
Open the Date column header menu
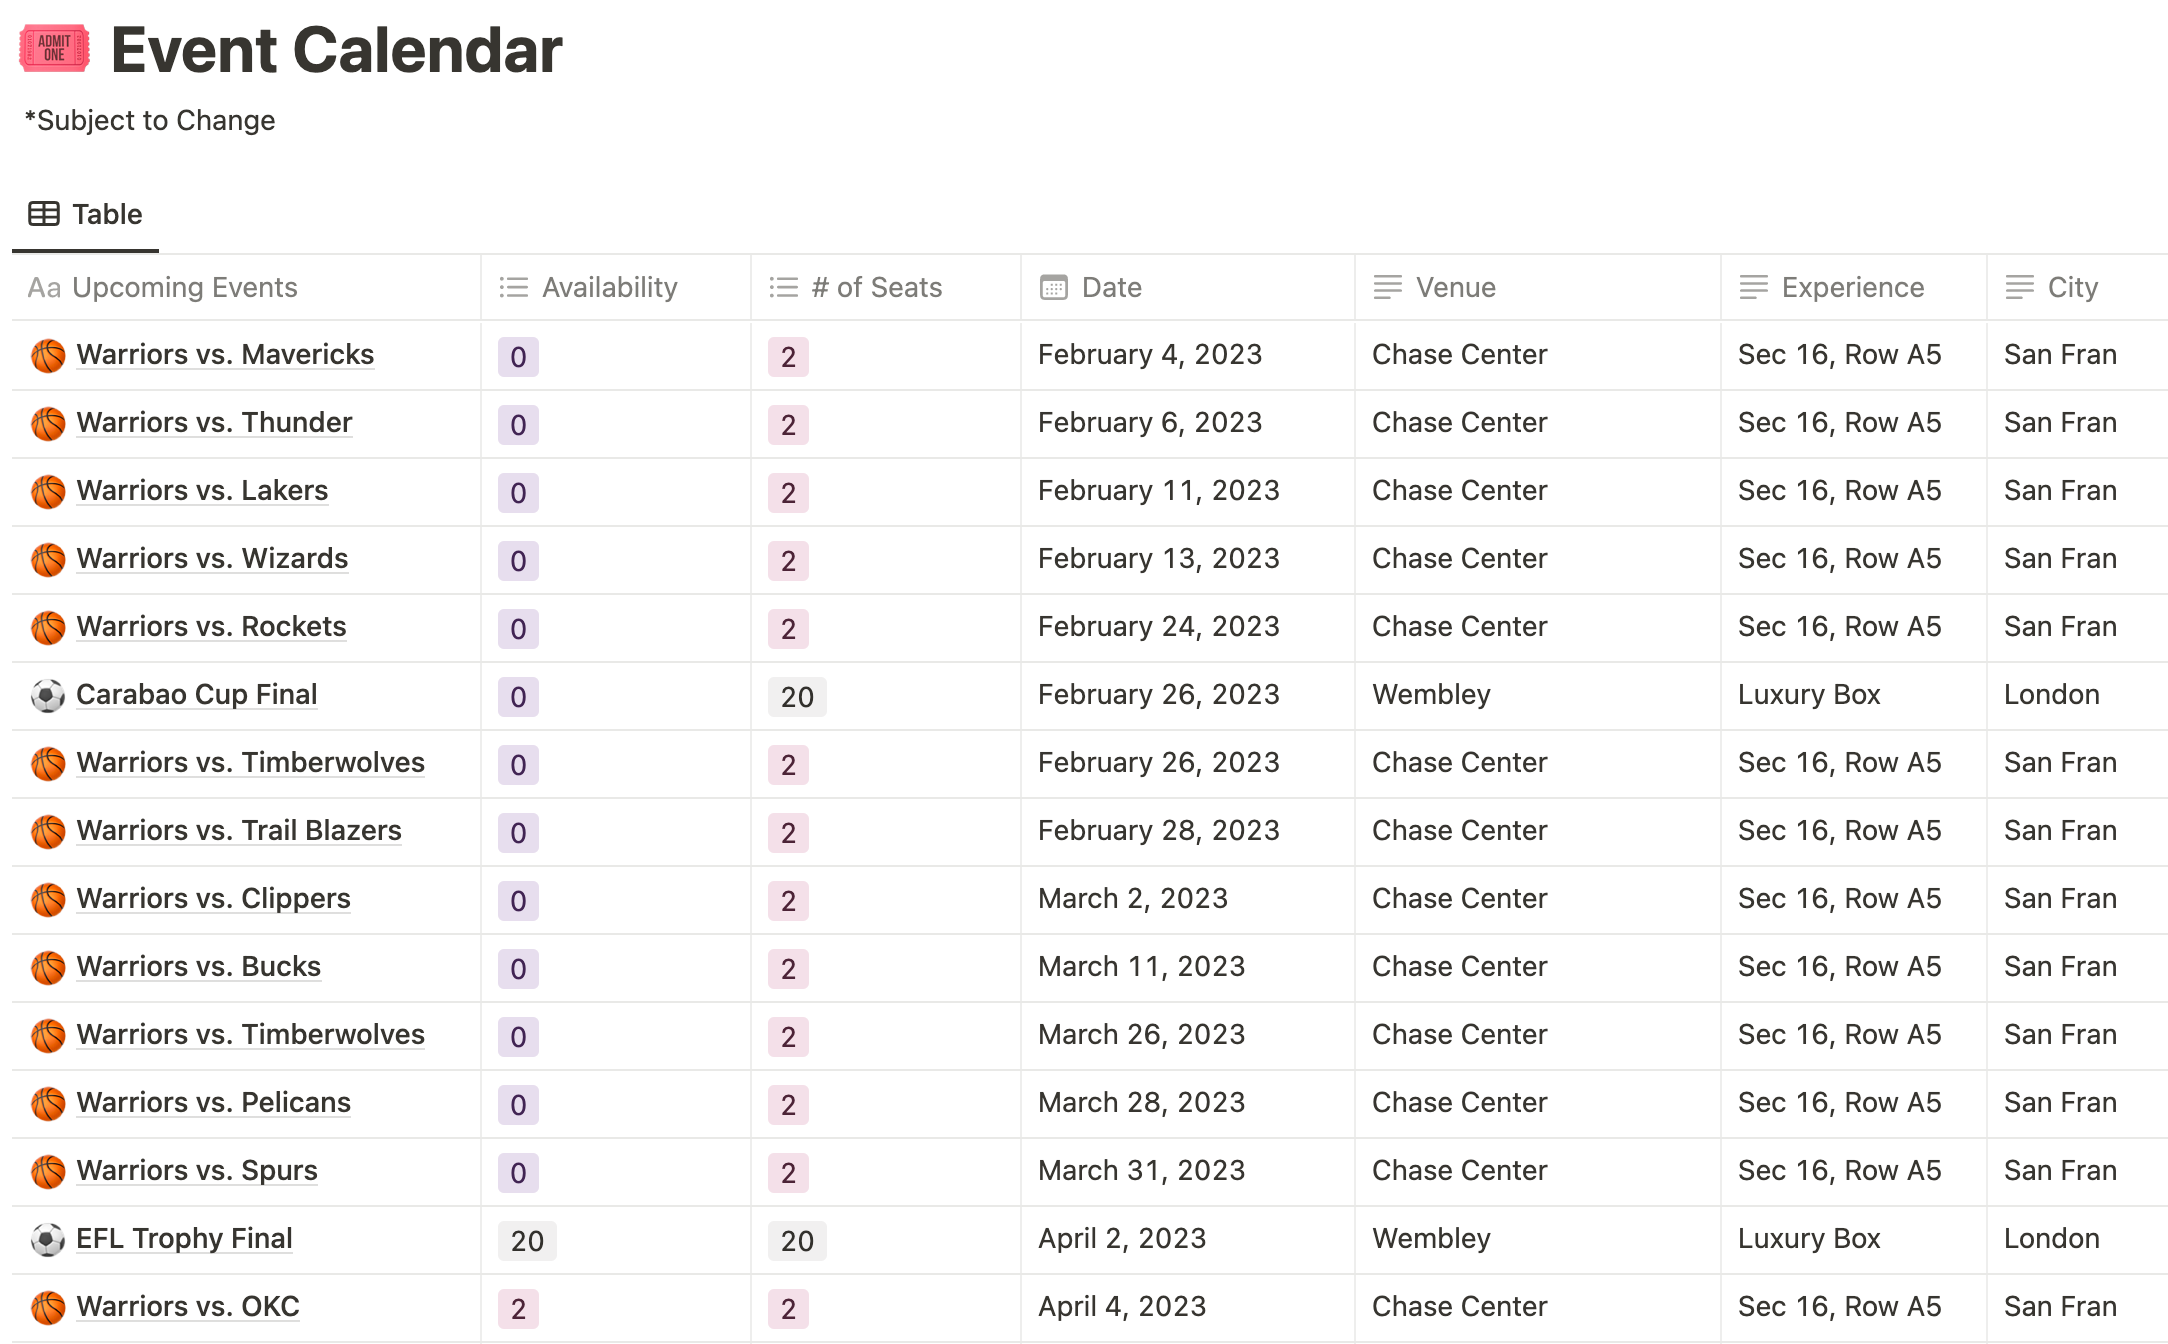(1188, 287)
